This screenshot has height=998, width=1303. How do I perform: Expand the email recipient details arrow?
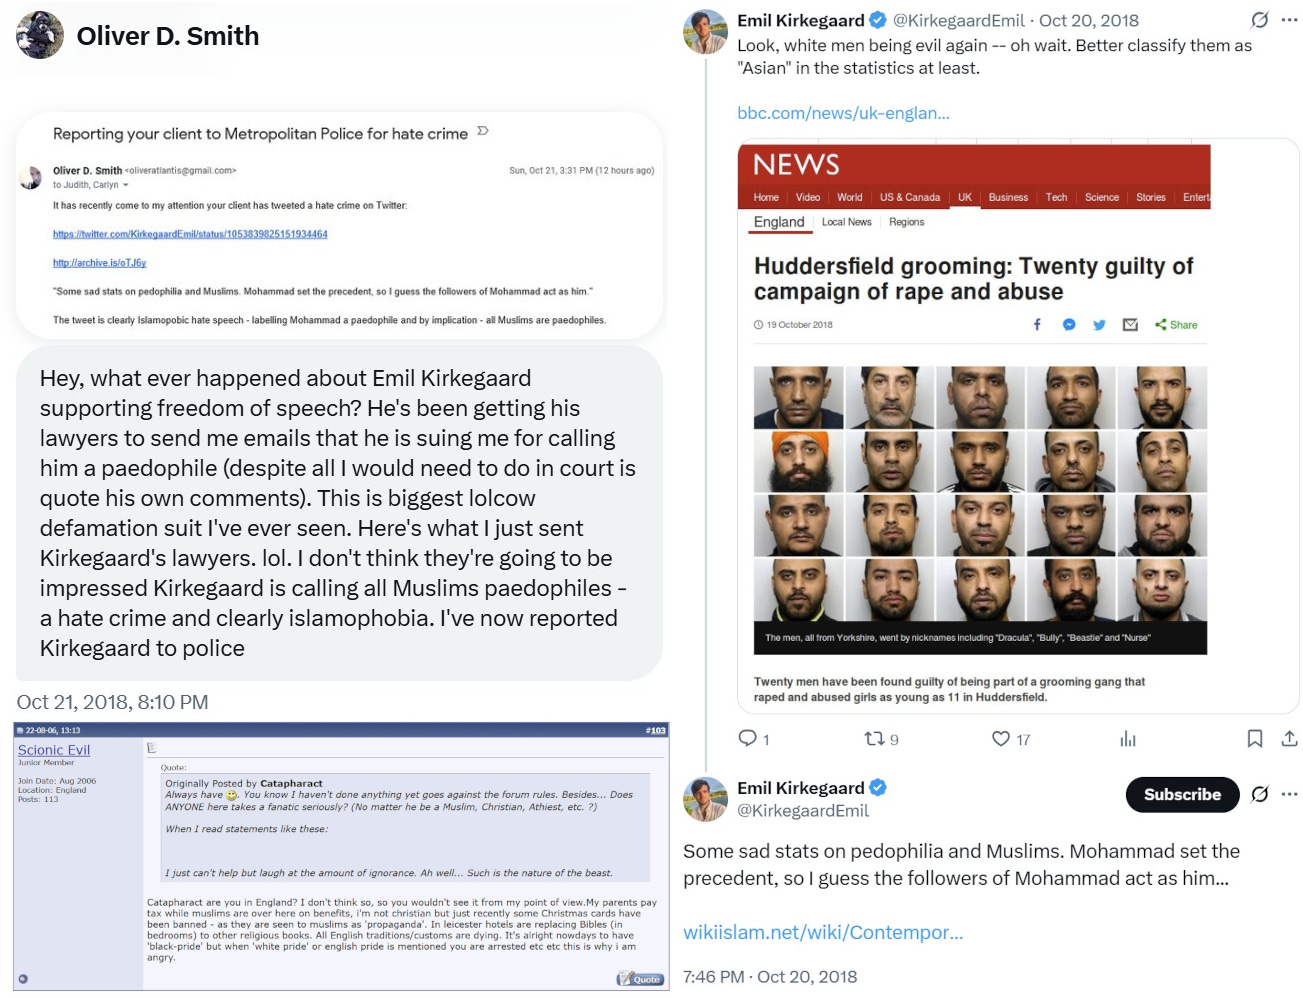126,185
